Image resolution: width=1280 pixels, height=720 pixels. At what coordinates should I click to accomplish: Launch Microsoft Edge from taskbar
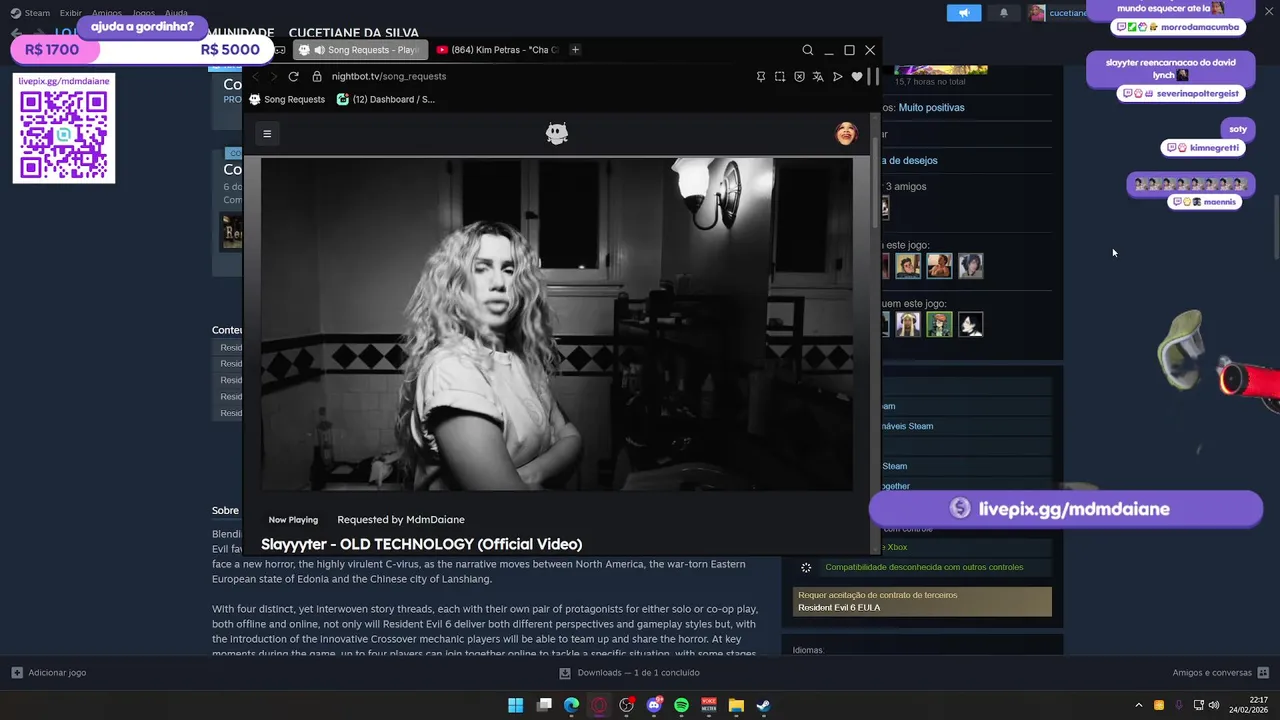pyautogui.click(x=571, y=705)
